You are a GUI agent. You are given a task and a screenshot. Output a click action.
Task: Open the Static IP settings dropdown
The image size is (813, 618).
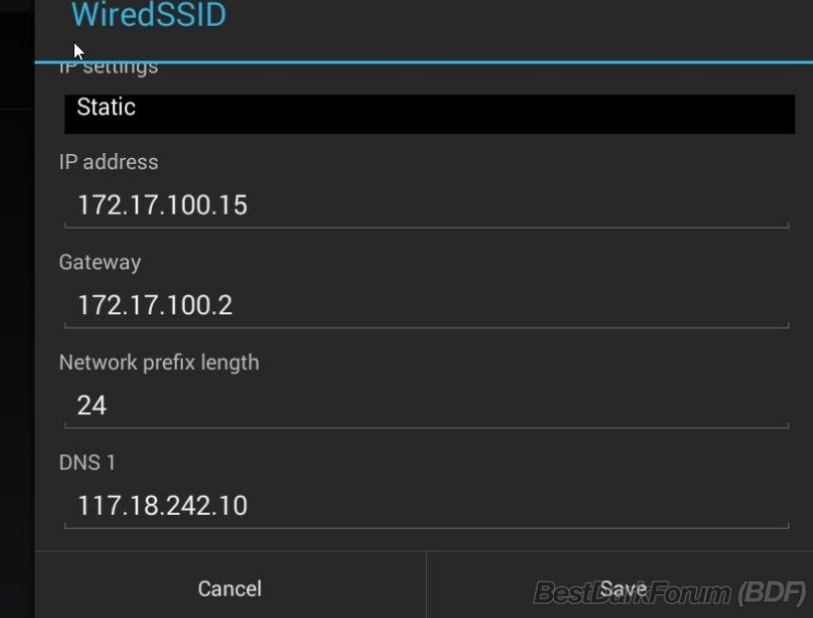(x=429, y=113)
